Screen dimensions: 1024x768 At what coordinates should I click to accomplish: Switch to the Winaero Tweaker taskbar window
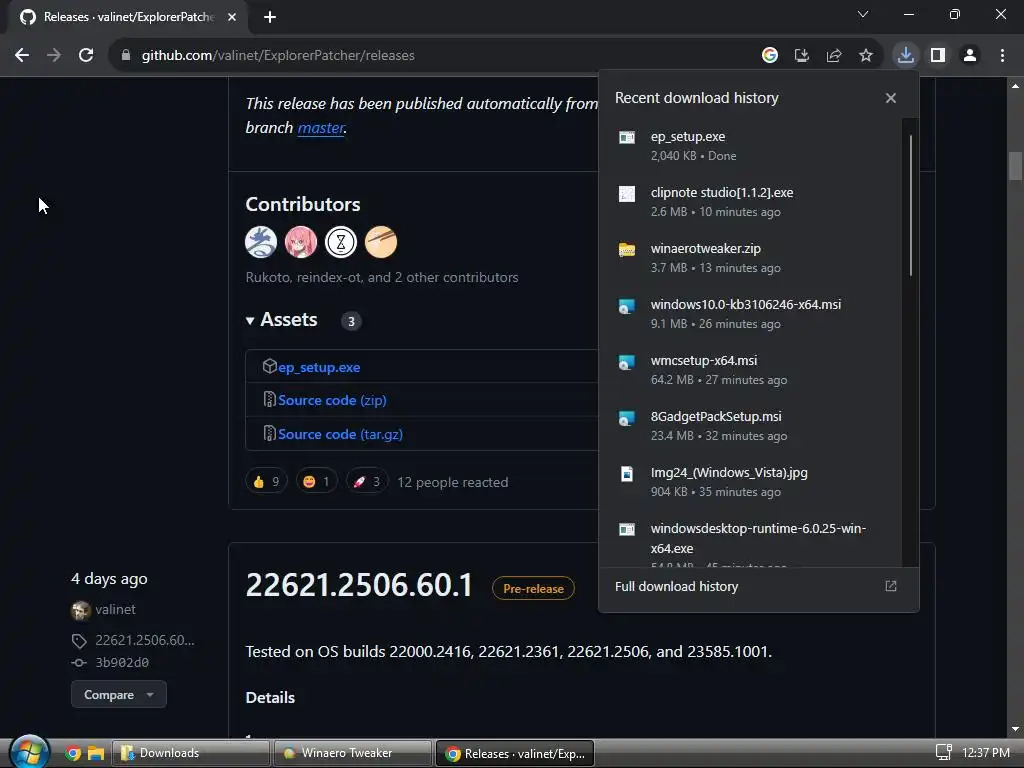click(353, 753)
